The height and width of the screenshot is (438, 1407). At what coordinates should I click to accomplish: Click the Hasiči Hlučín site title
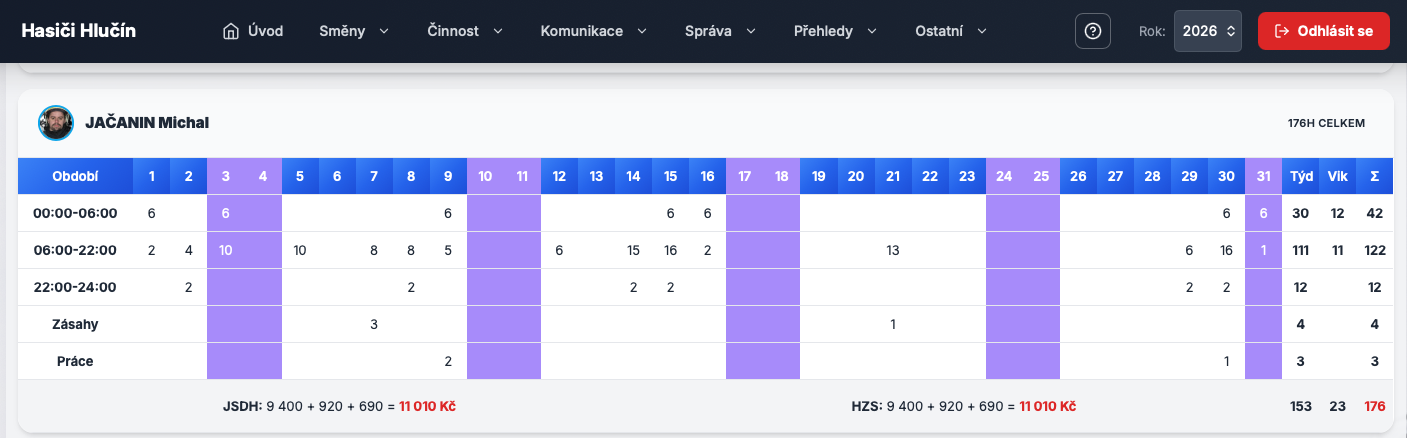pos(79,31)
